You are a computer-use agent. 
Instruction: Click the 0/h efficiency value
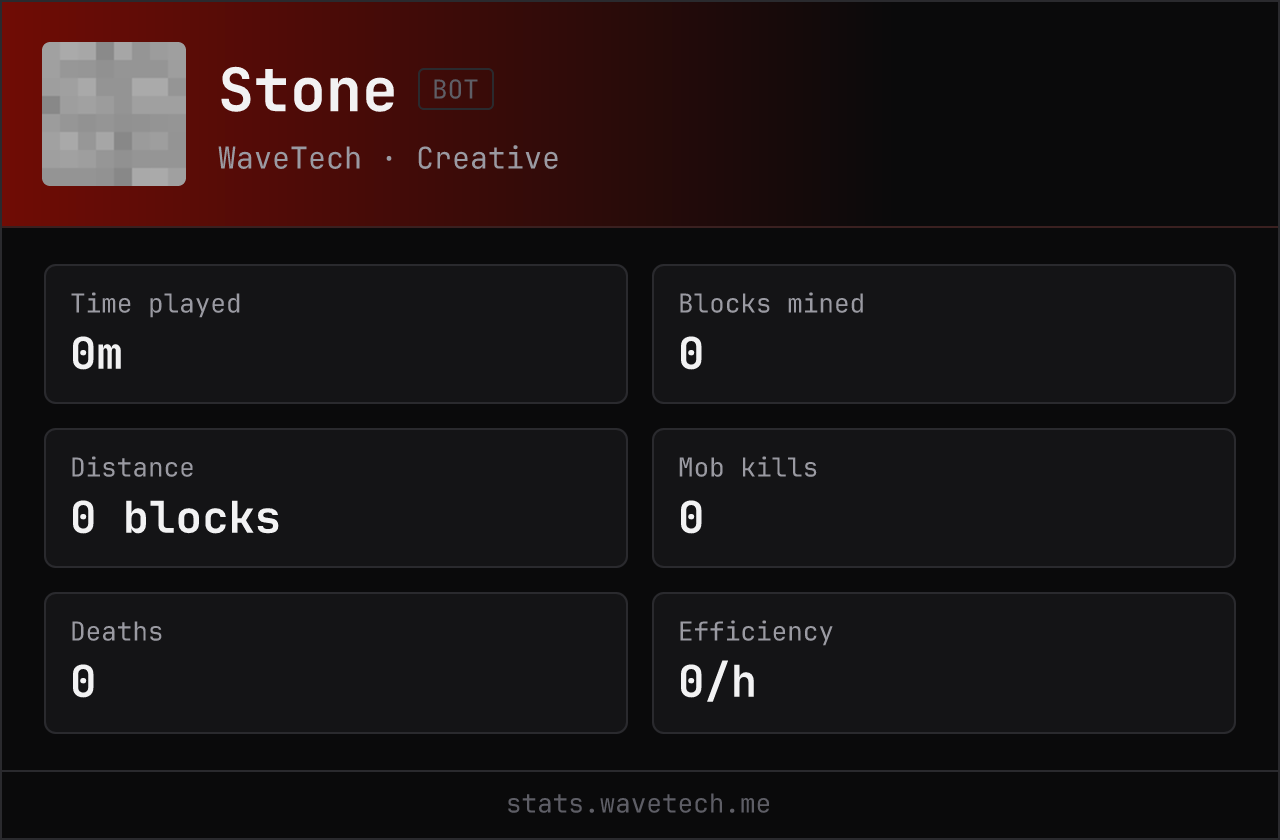(718, 682)
